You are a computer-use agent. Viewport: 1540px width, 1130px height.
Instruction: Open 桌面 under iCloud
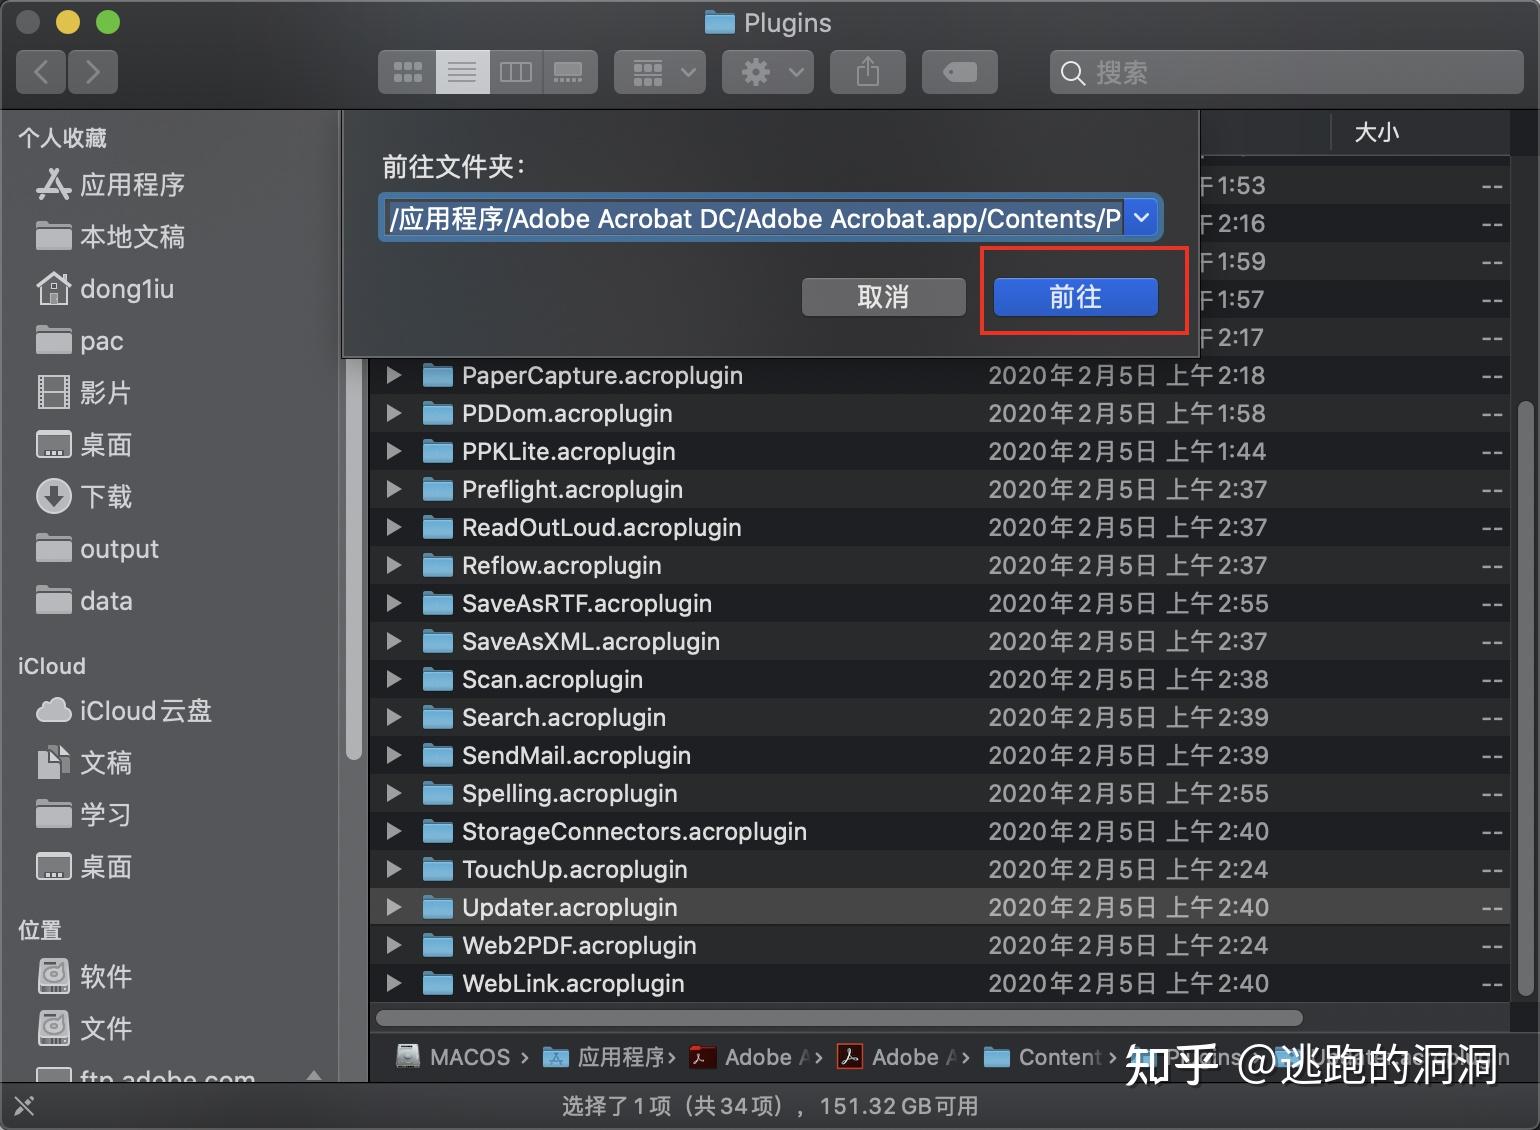pyautogui.click(x=84, y=867)
